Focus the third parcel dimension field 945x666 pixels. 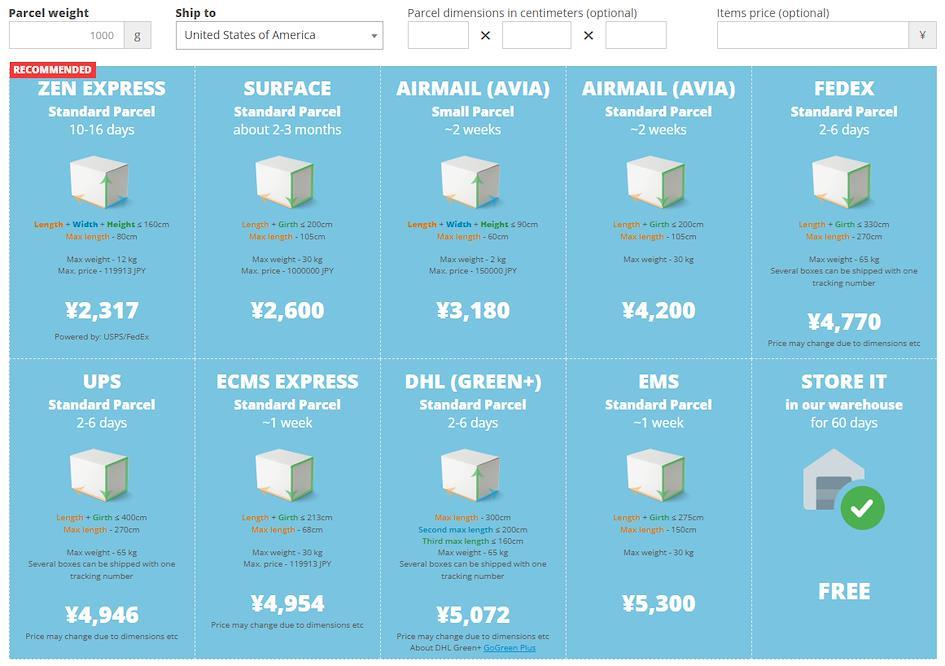(635, 35)
